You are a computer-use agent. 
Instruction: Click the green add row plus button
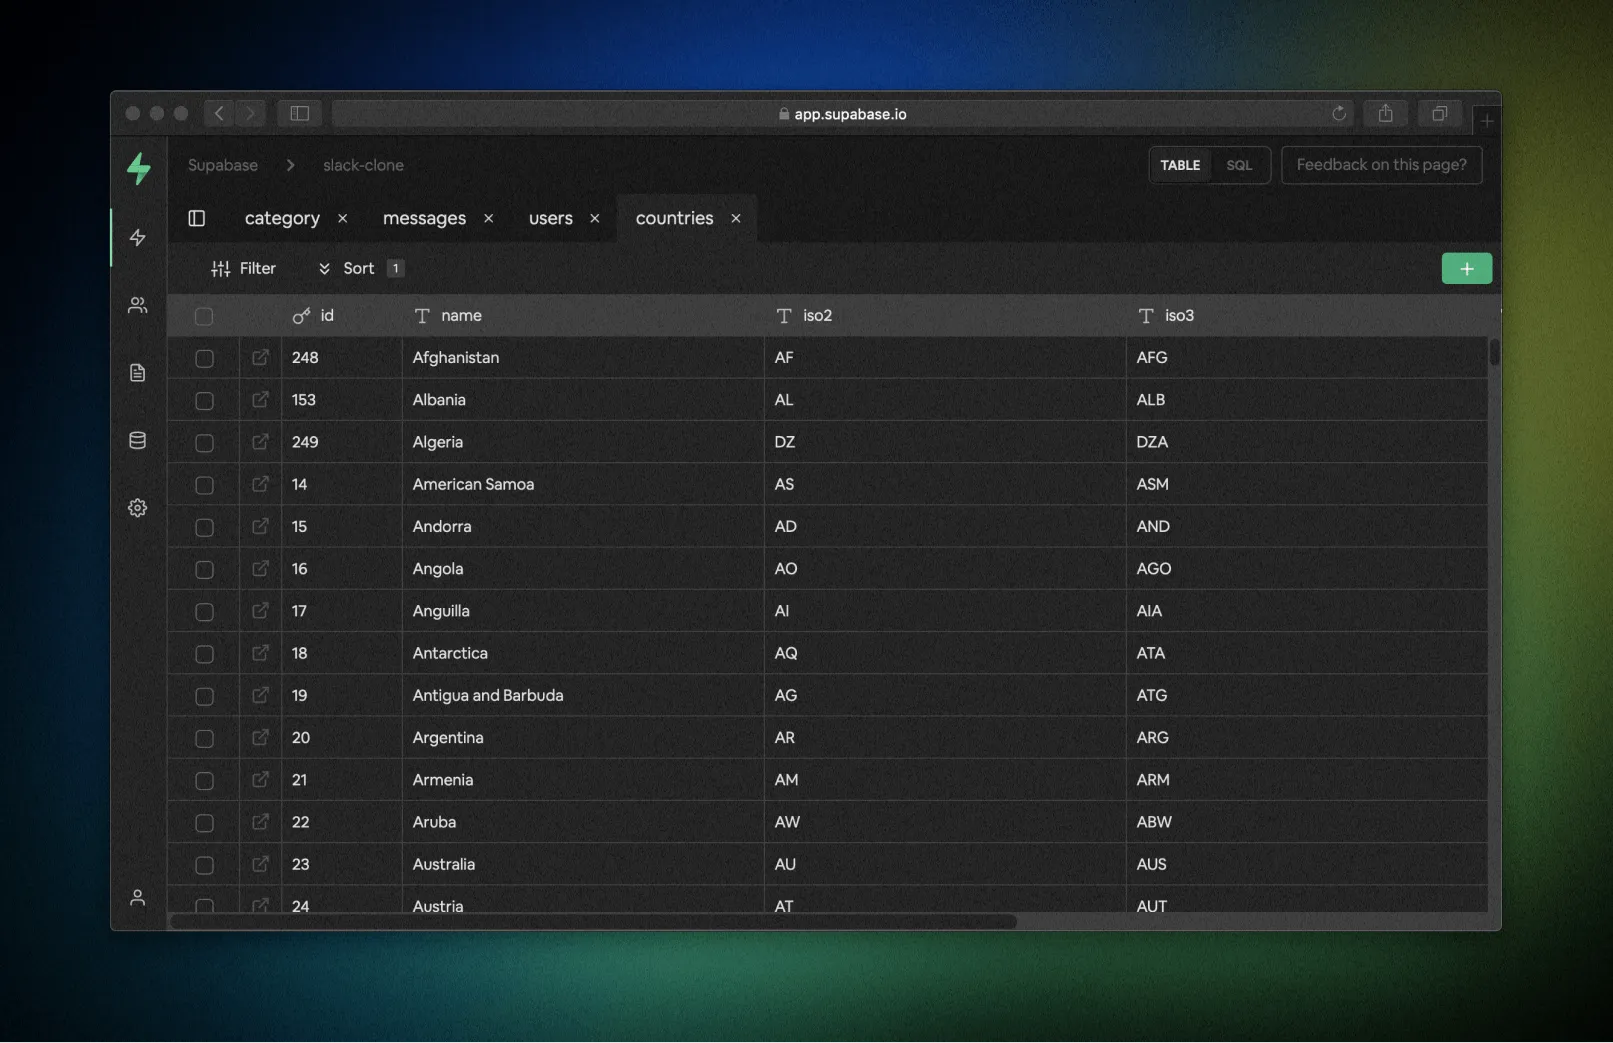pyautogui.click(x=1466, y=268)
